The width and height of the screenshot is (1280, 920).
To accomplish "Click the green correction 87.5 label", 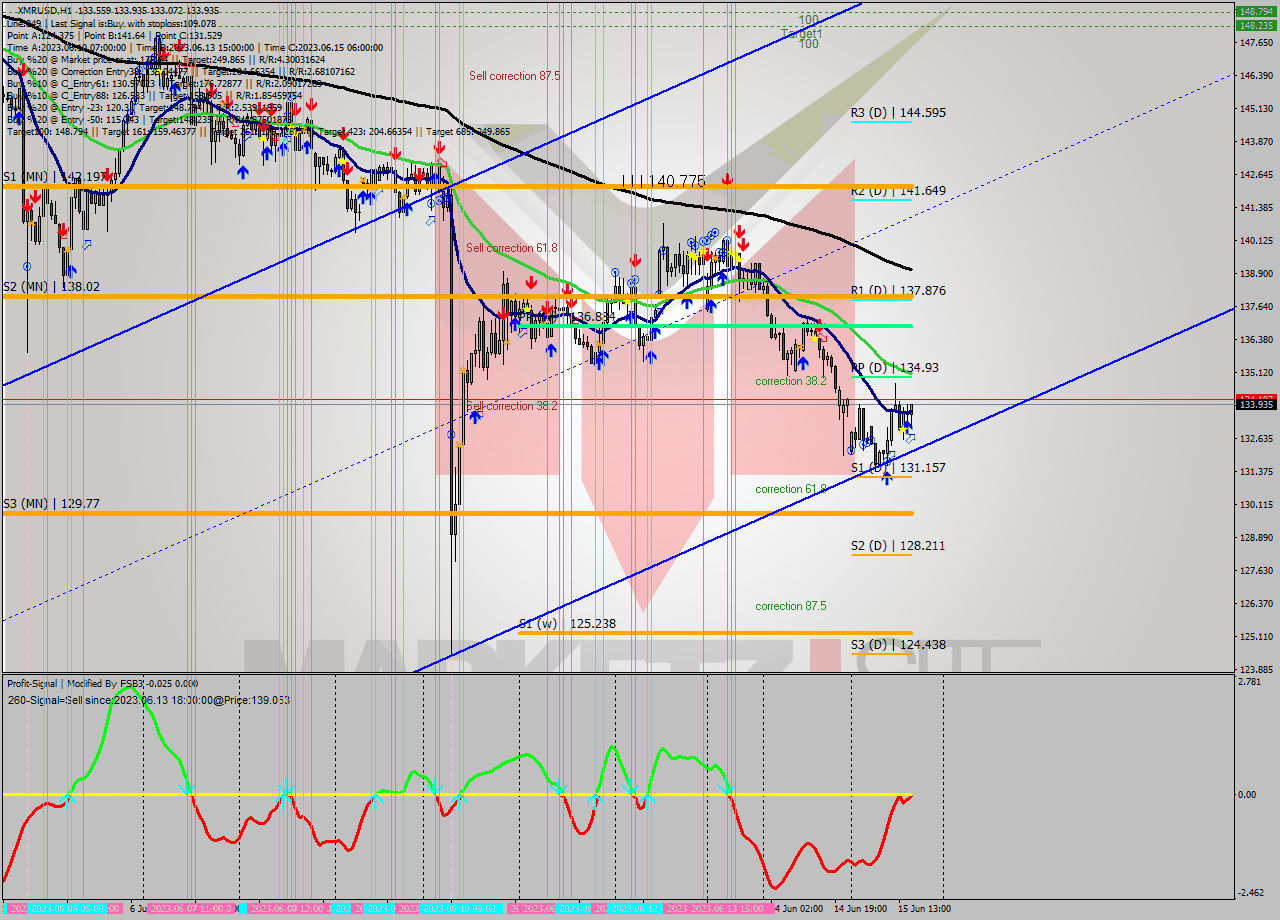I will click(791, 606).
